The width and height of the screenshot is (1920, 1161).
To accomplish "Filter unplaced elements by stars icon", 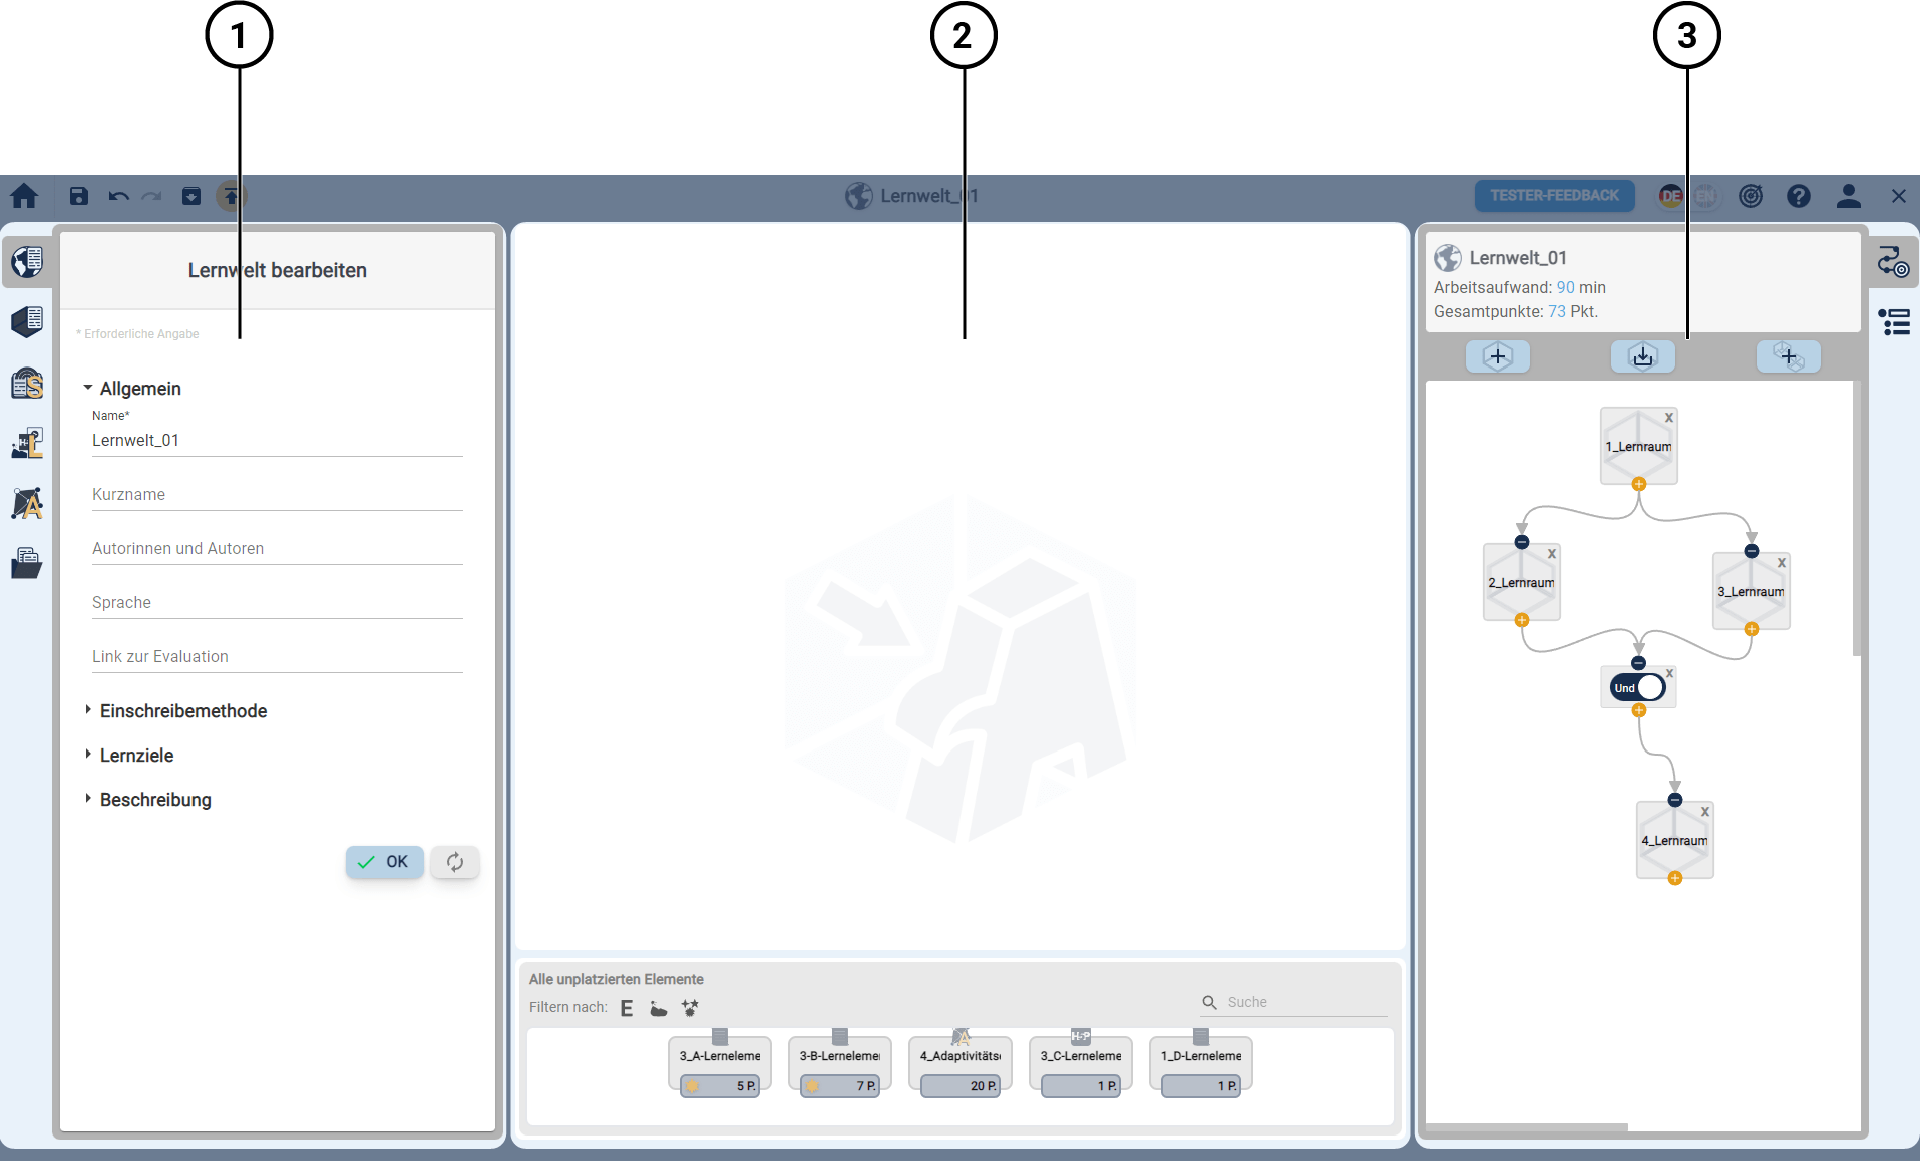I will 690,1008.
